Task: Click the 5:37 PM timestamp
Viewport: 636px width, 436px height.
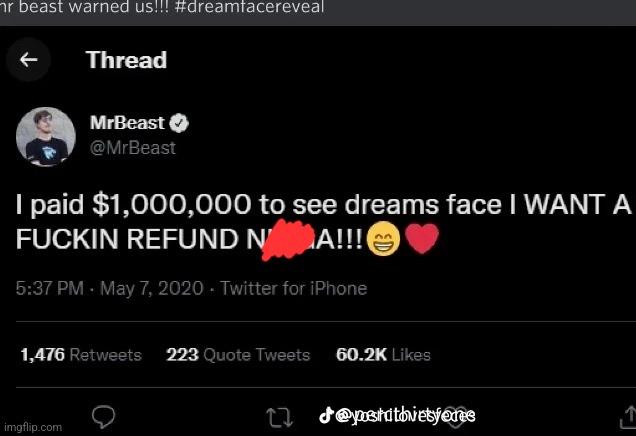Action: tap(51, 289)
